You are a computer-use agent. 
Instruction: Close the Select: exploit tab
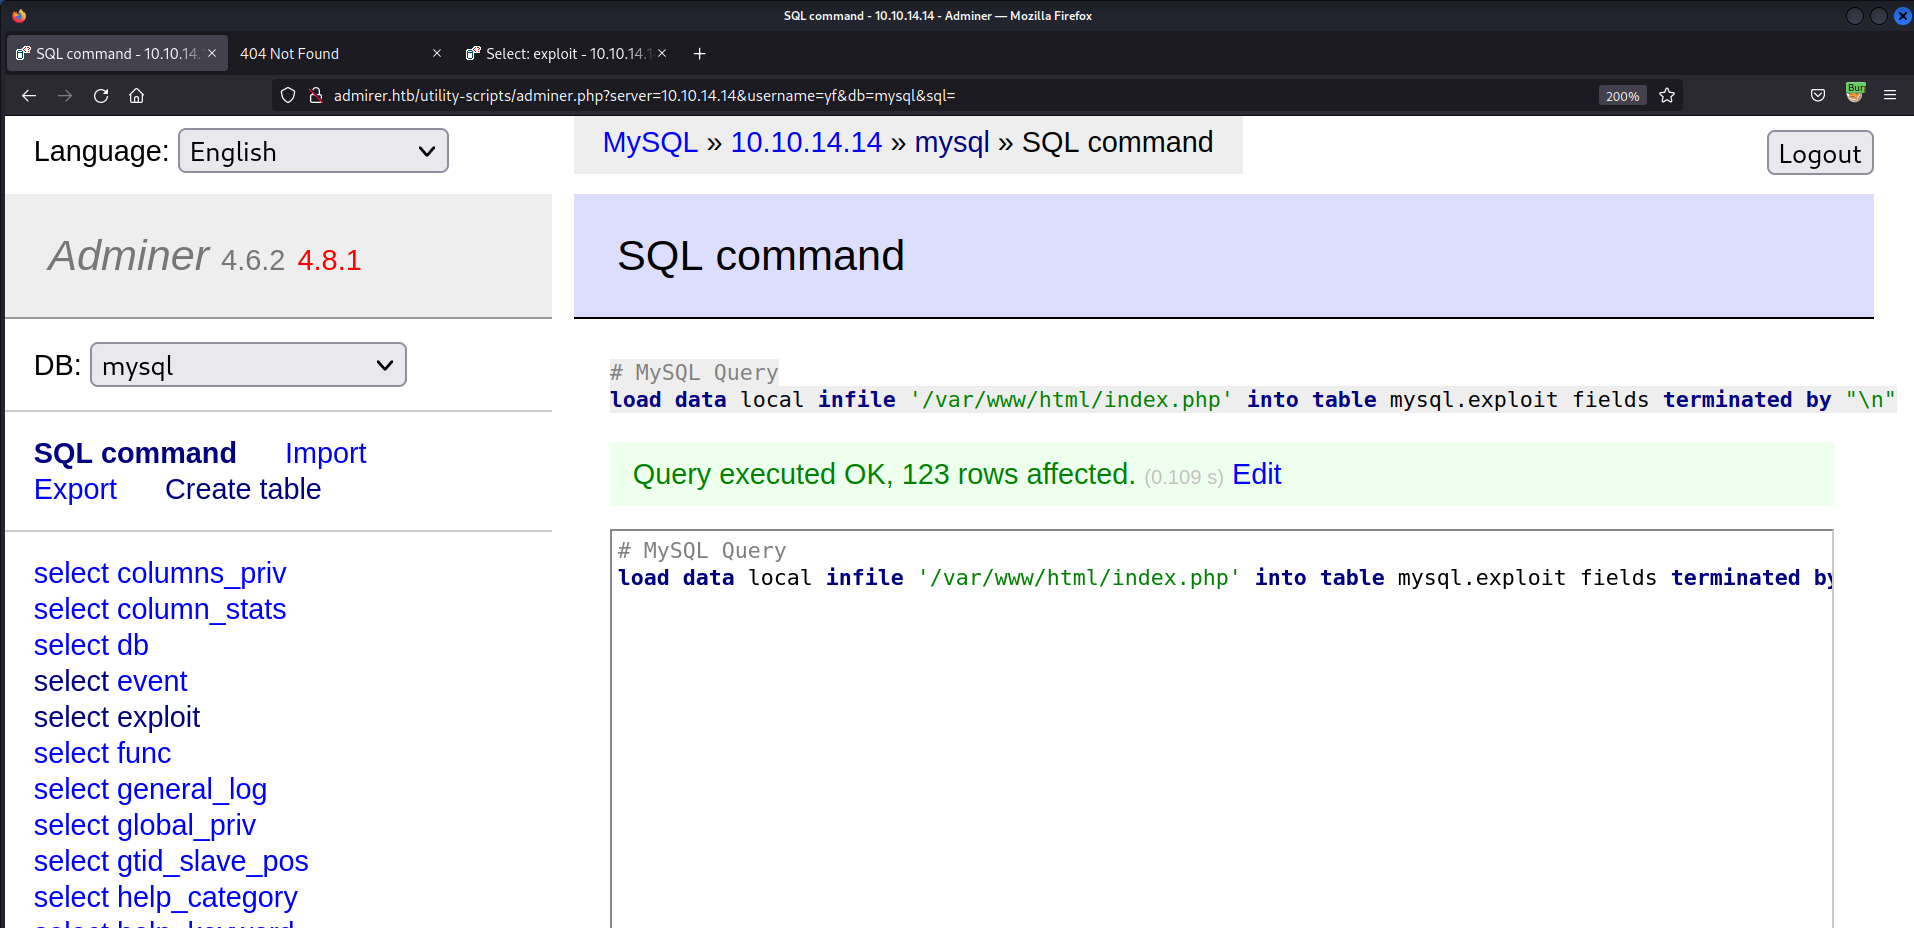tap(662, 54)
